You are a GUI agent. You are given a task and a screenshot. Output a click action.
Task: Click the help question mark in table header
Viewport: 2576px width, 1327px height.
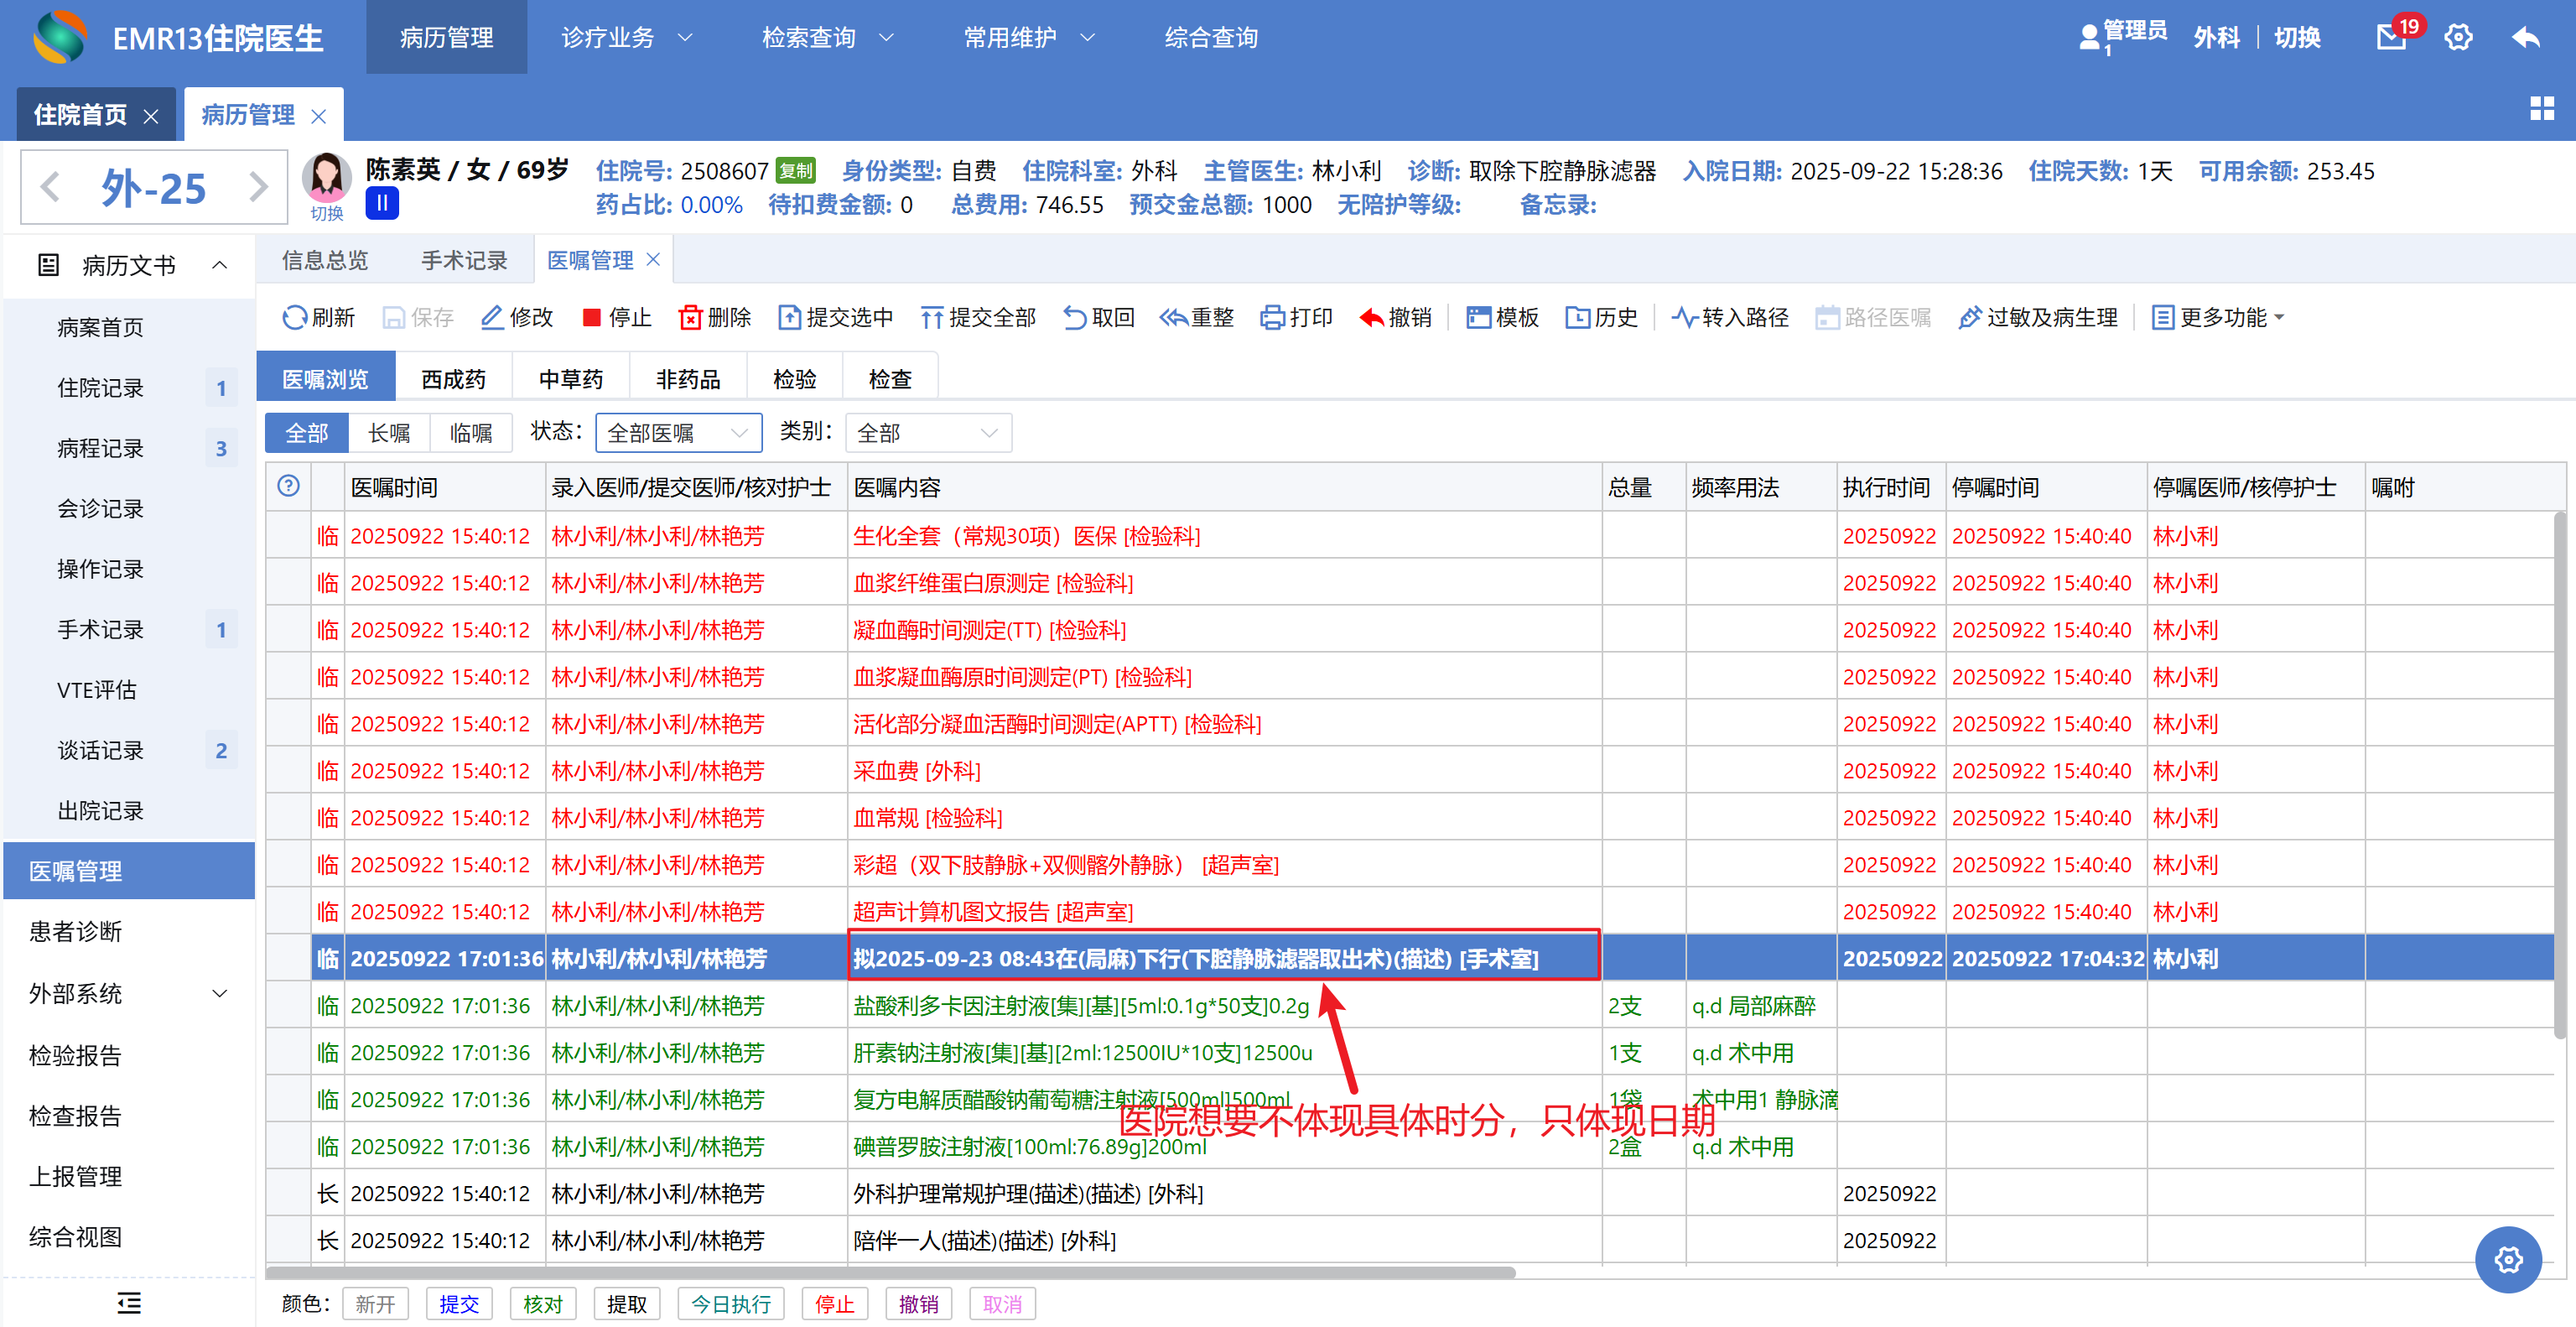coord(288,486)
